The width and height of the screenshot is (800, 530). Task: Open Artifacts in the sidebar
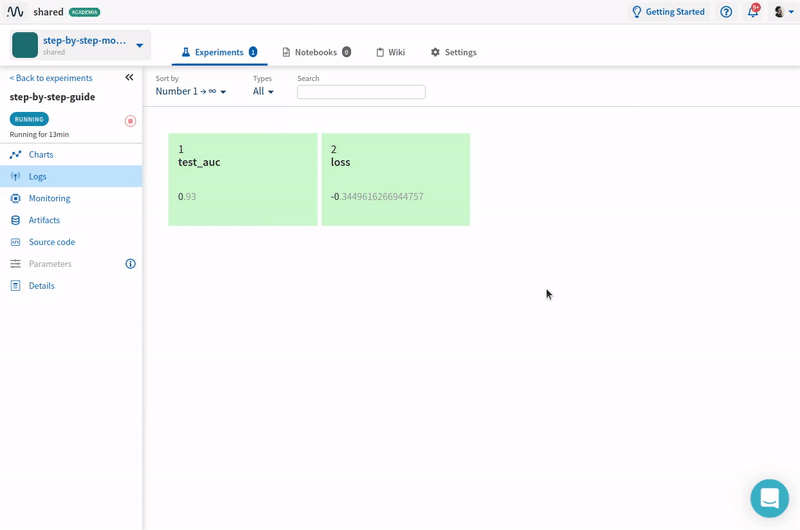pos(71,220)
